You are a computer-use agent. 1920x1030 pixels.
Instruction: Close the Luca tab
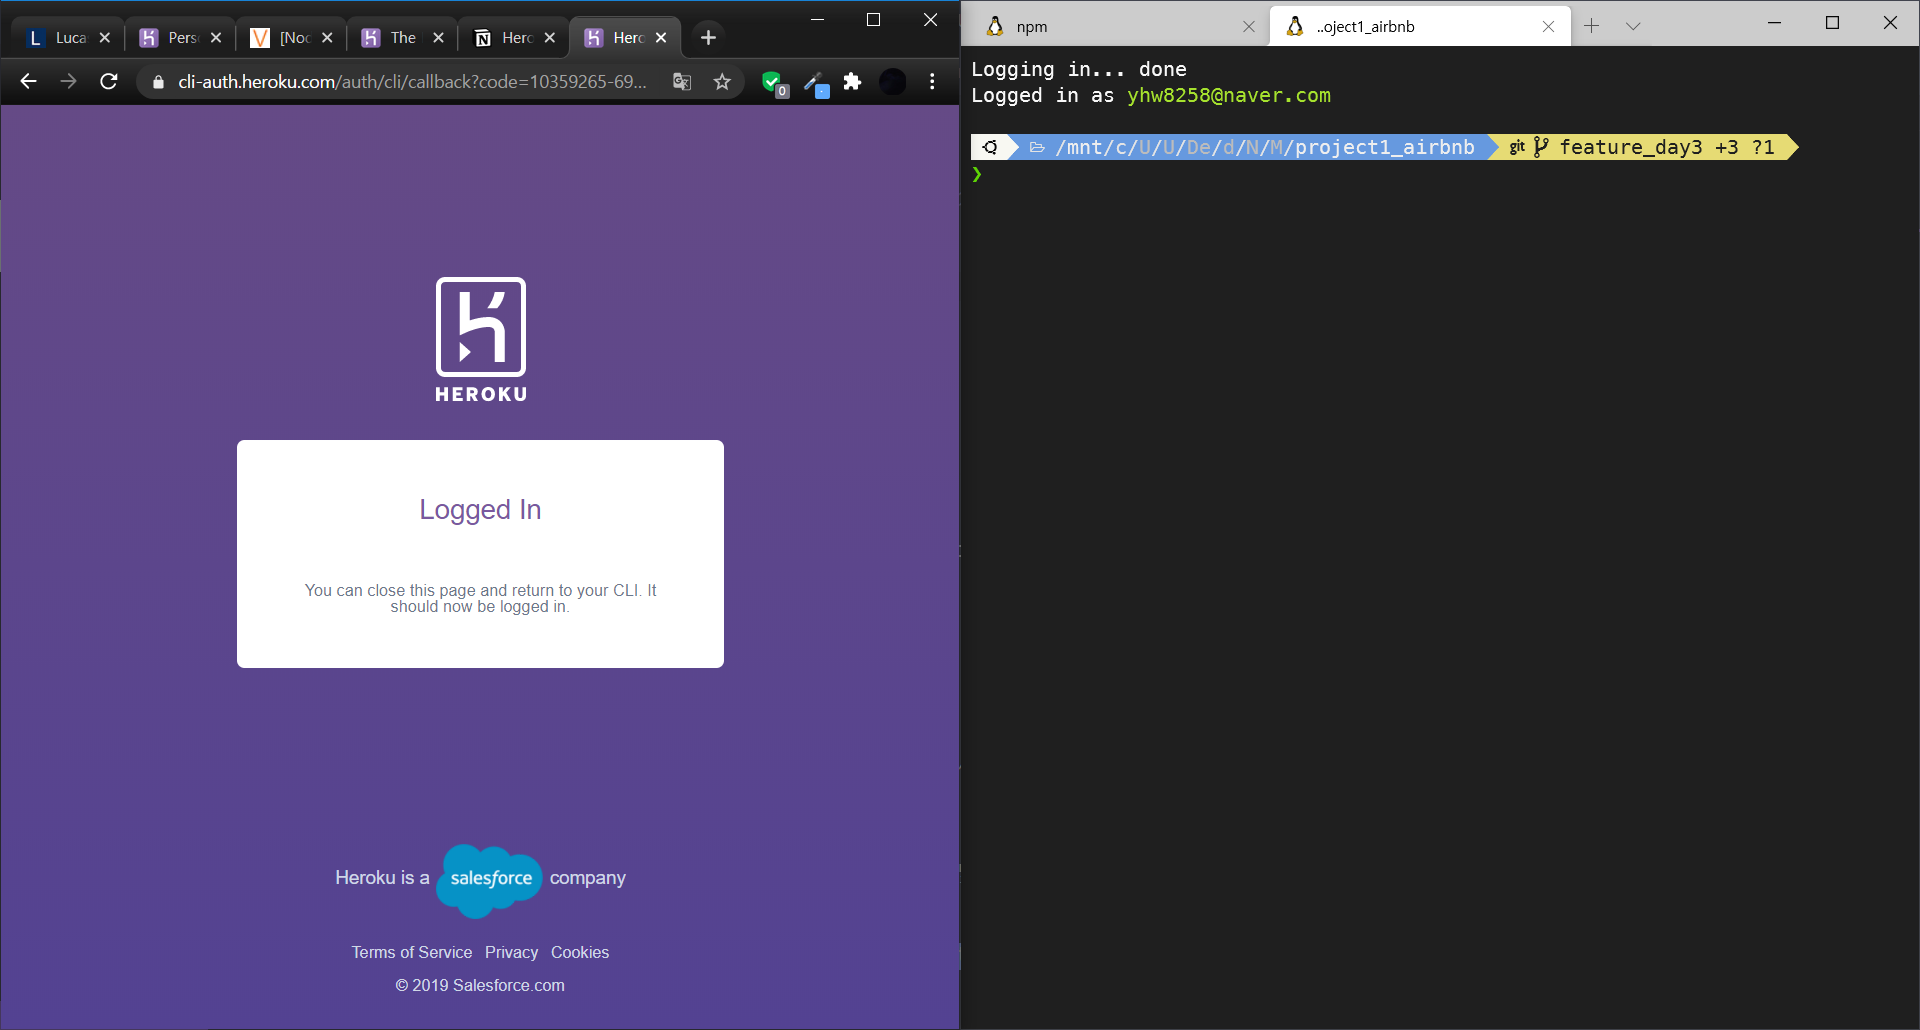pyautogui.click(x=105, y=37)
